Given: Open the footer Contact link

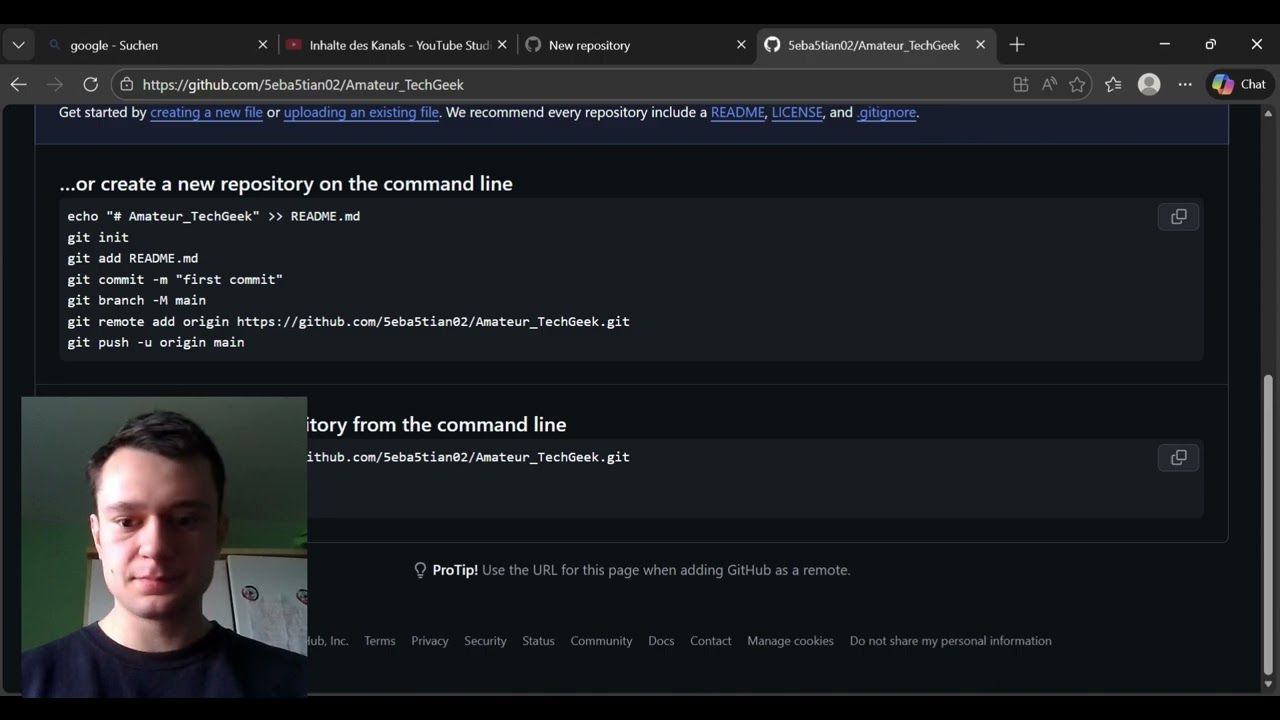Looking at the screenshot, I should (x=711, y=641).
